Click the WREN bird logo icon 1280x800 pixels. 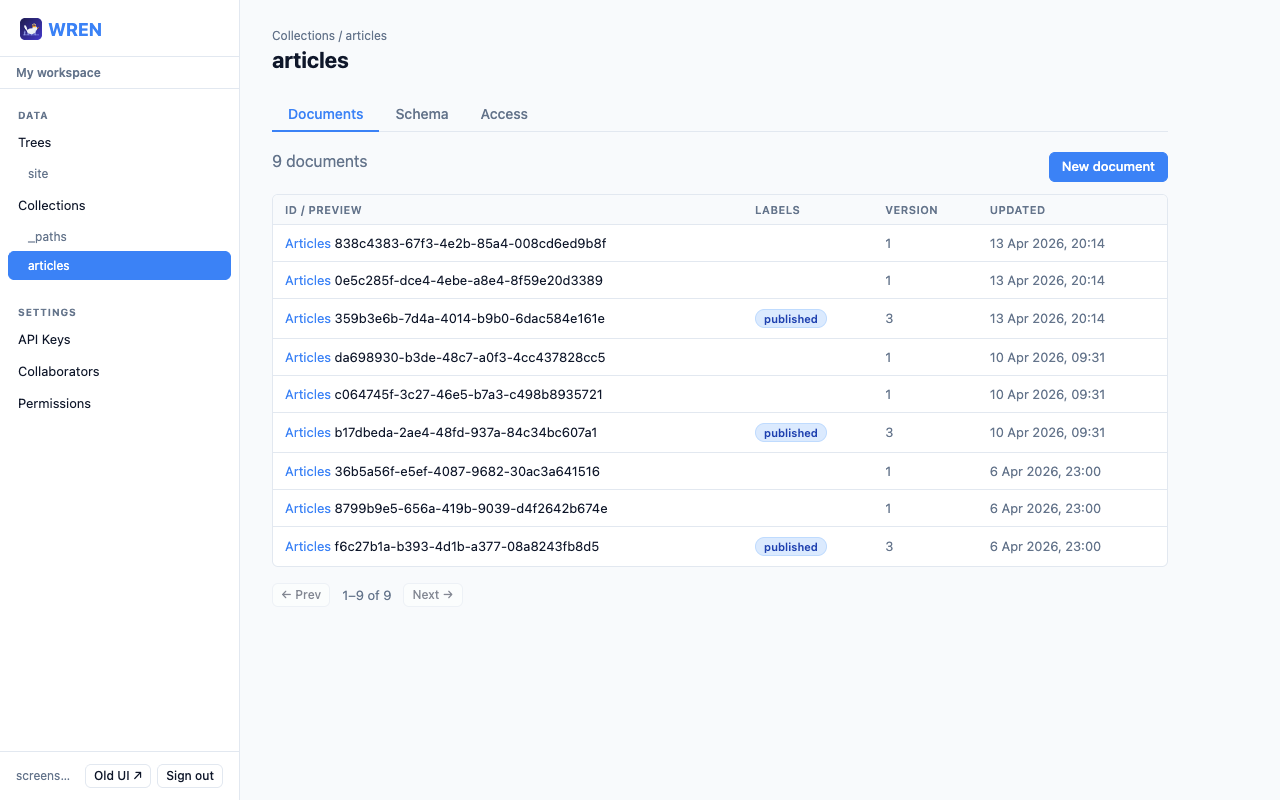pyautogui.click(x=31, y=29)
